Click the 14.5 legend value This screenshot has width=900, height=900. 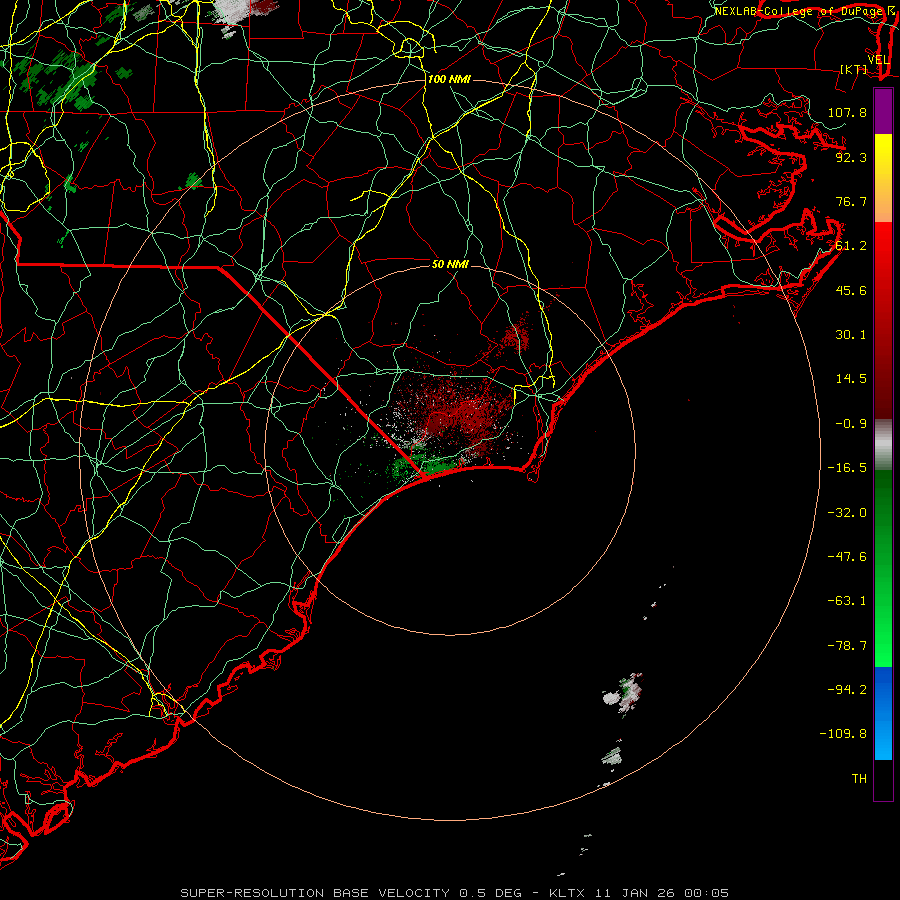(x=851, y=379)
